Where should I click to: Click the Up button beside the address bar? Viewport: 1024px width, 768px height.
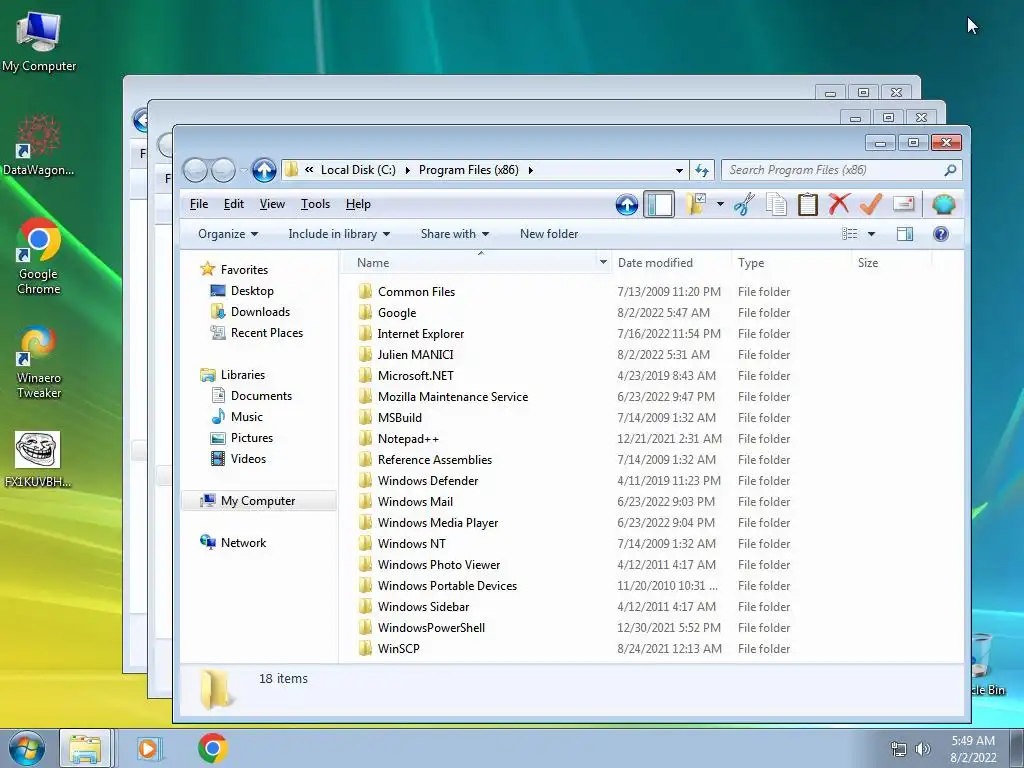264,170
